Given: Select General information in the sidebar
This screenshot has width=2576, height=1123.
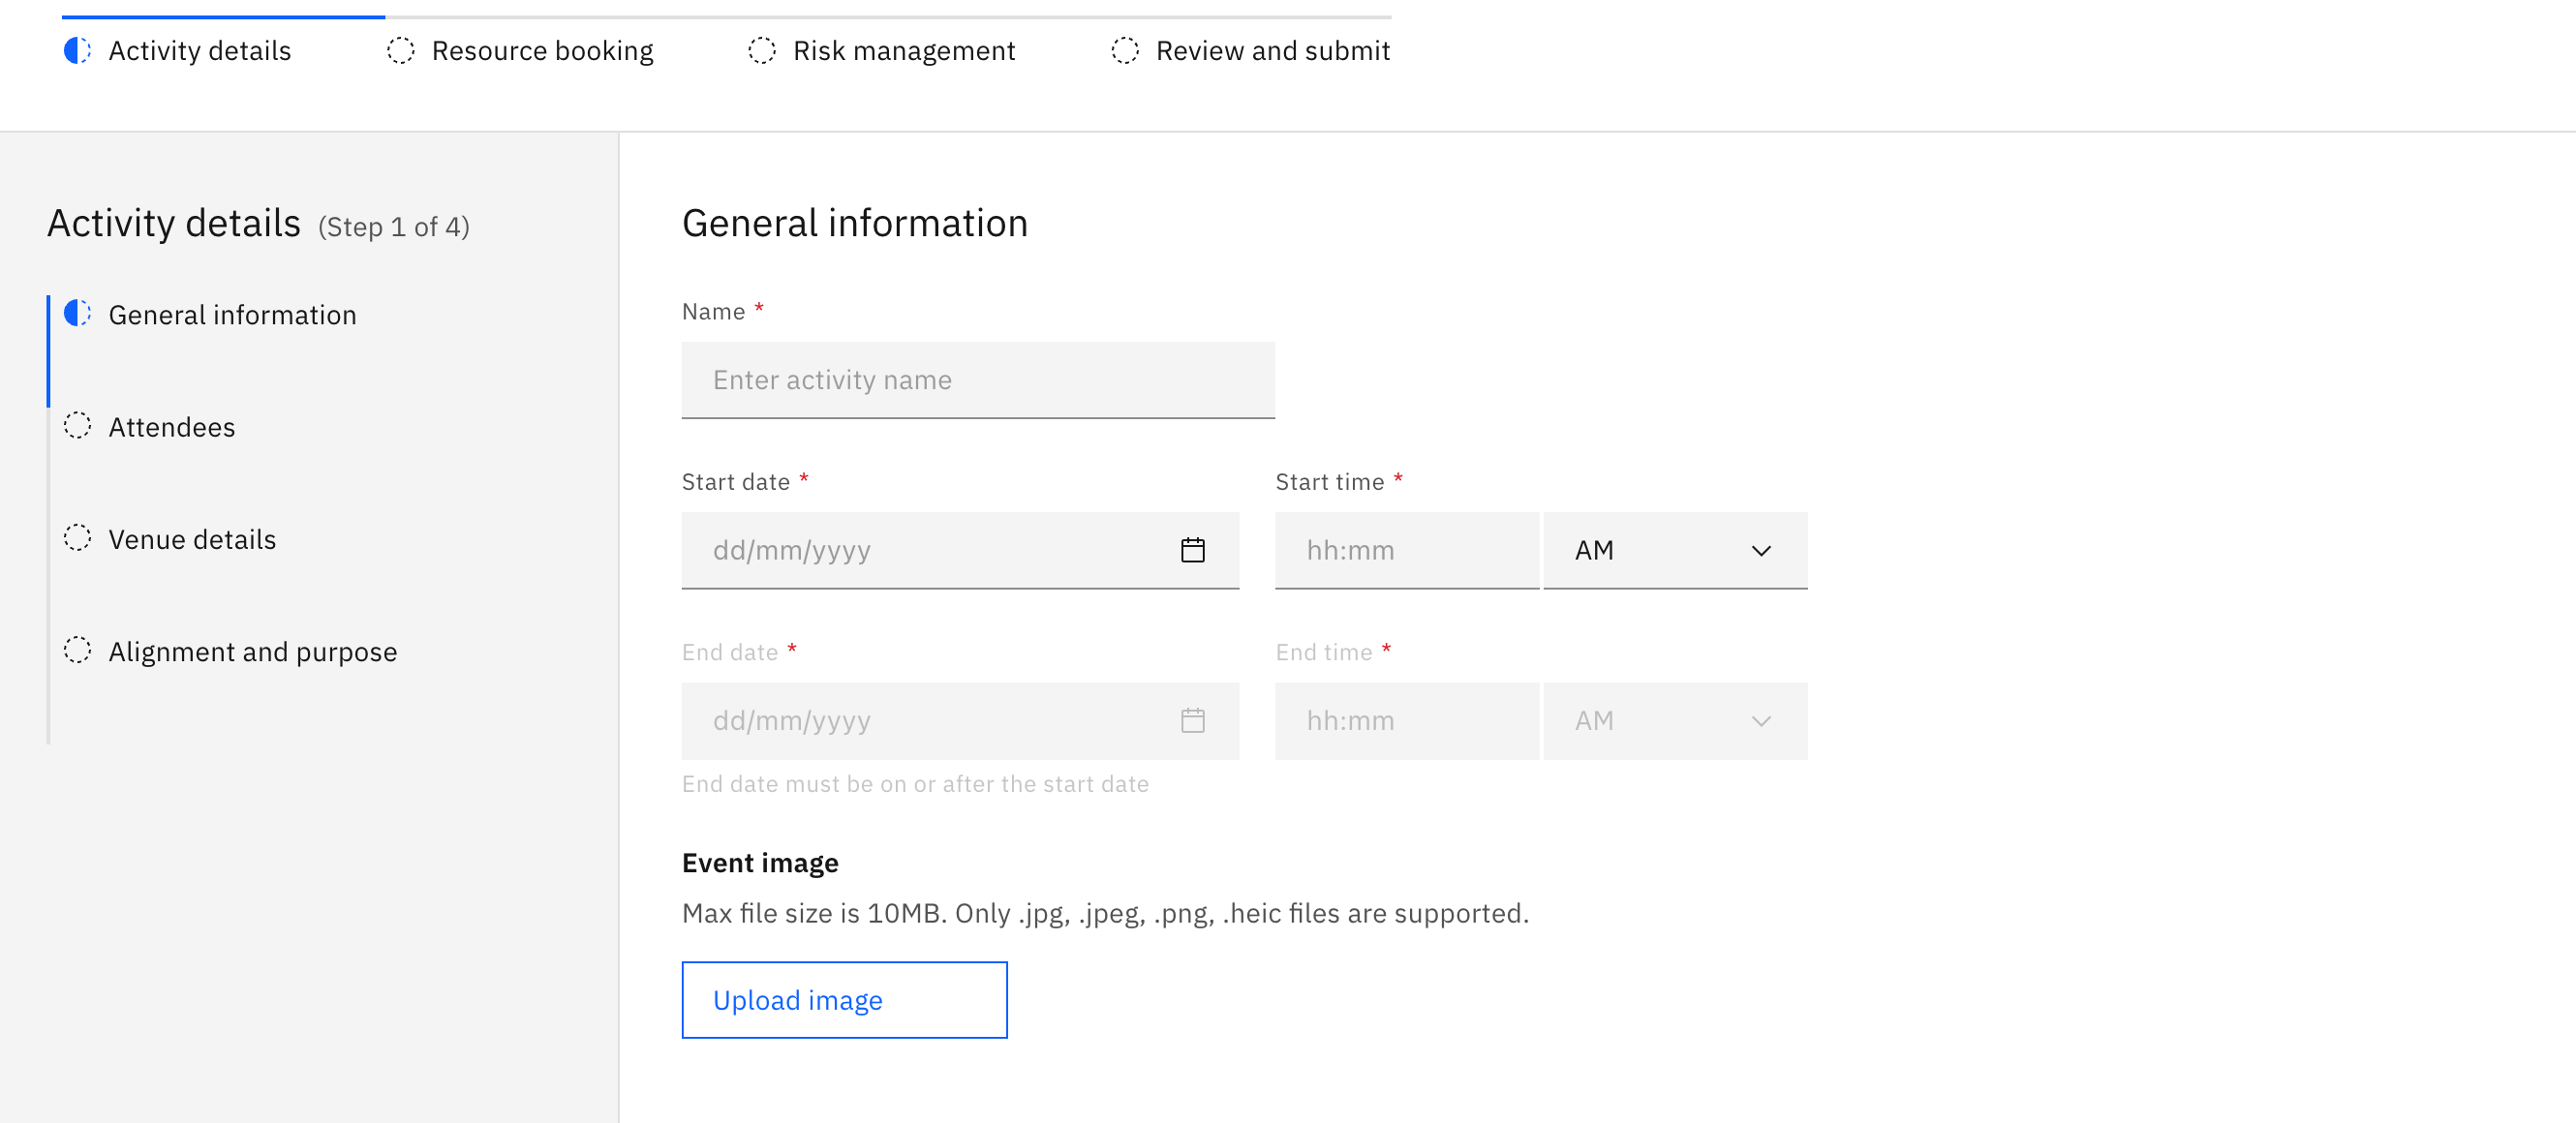Looking at the screenshot, I should coord(232,315).
